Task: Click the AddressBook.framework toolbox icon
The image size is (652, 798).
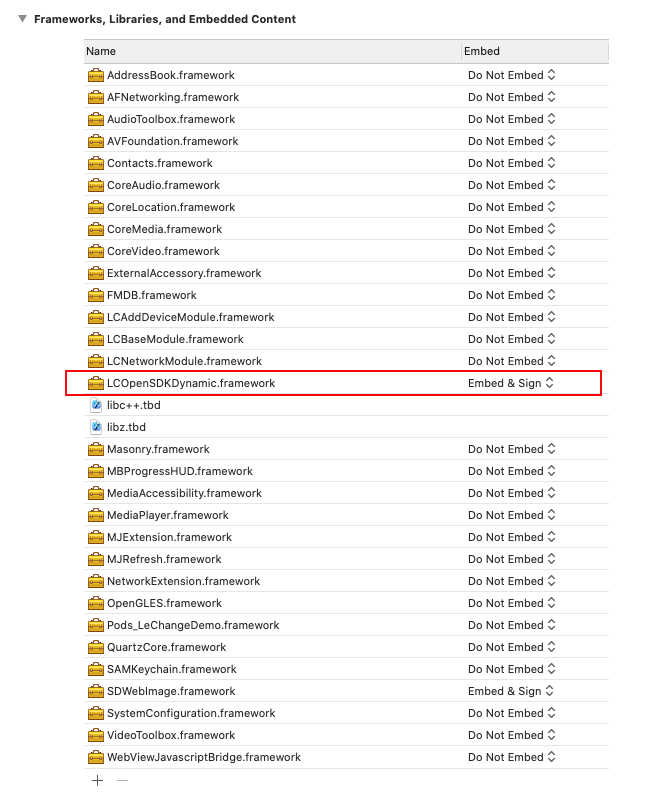Action: coord(96,75)
